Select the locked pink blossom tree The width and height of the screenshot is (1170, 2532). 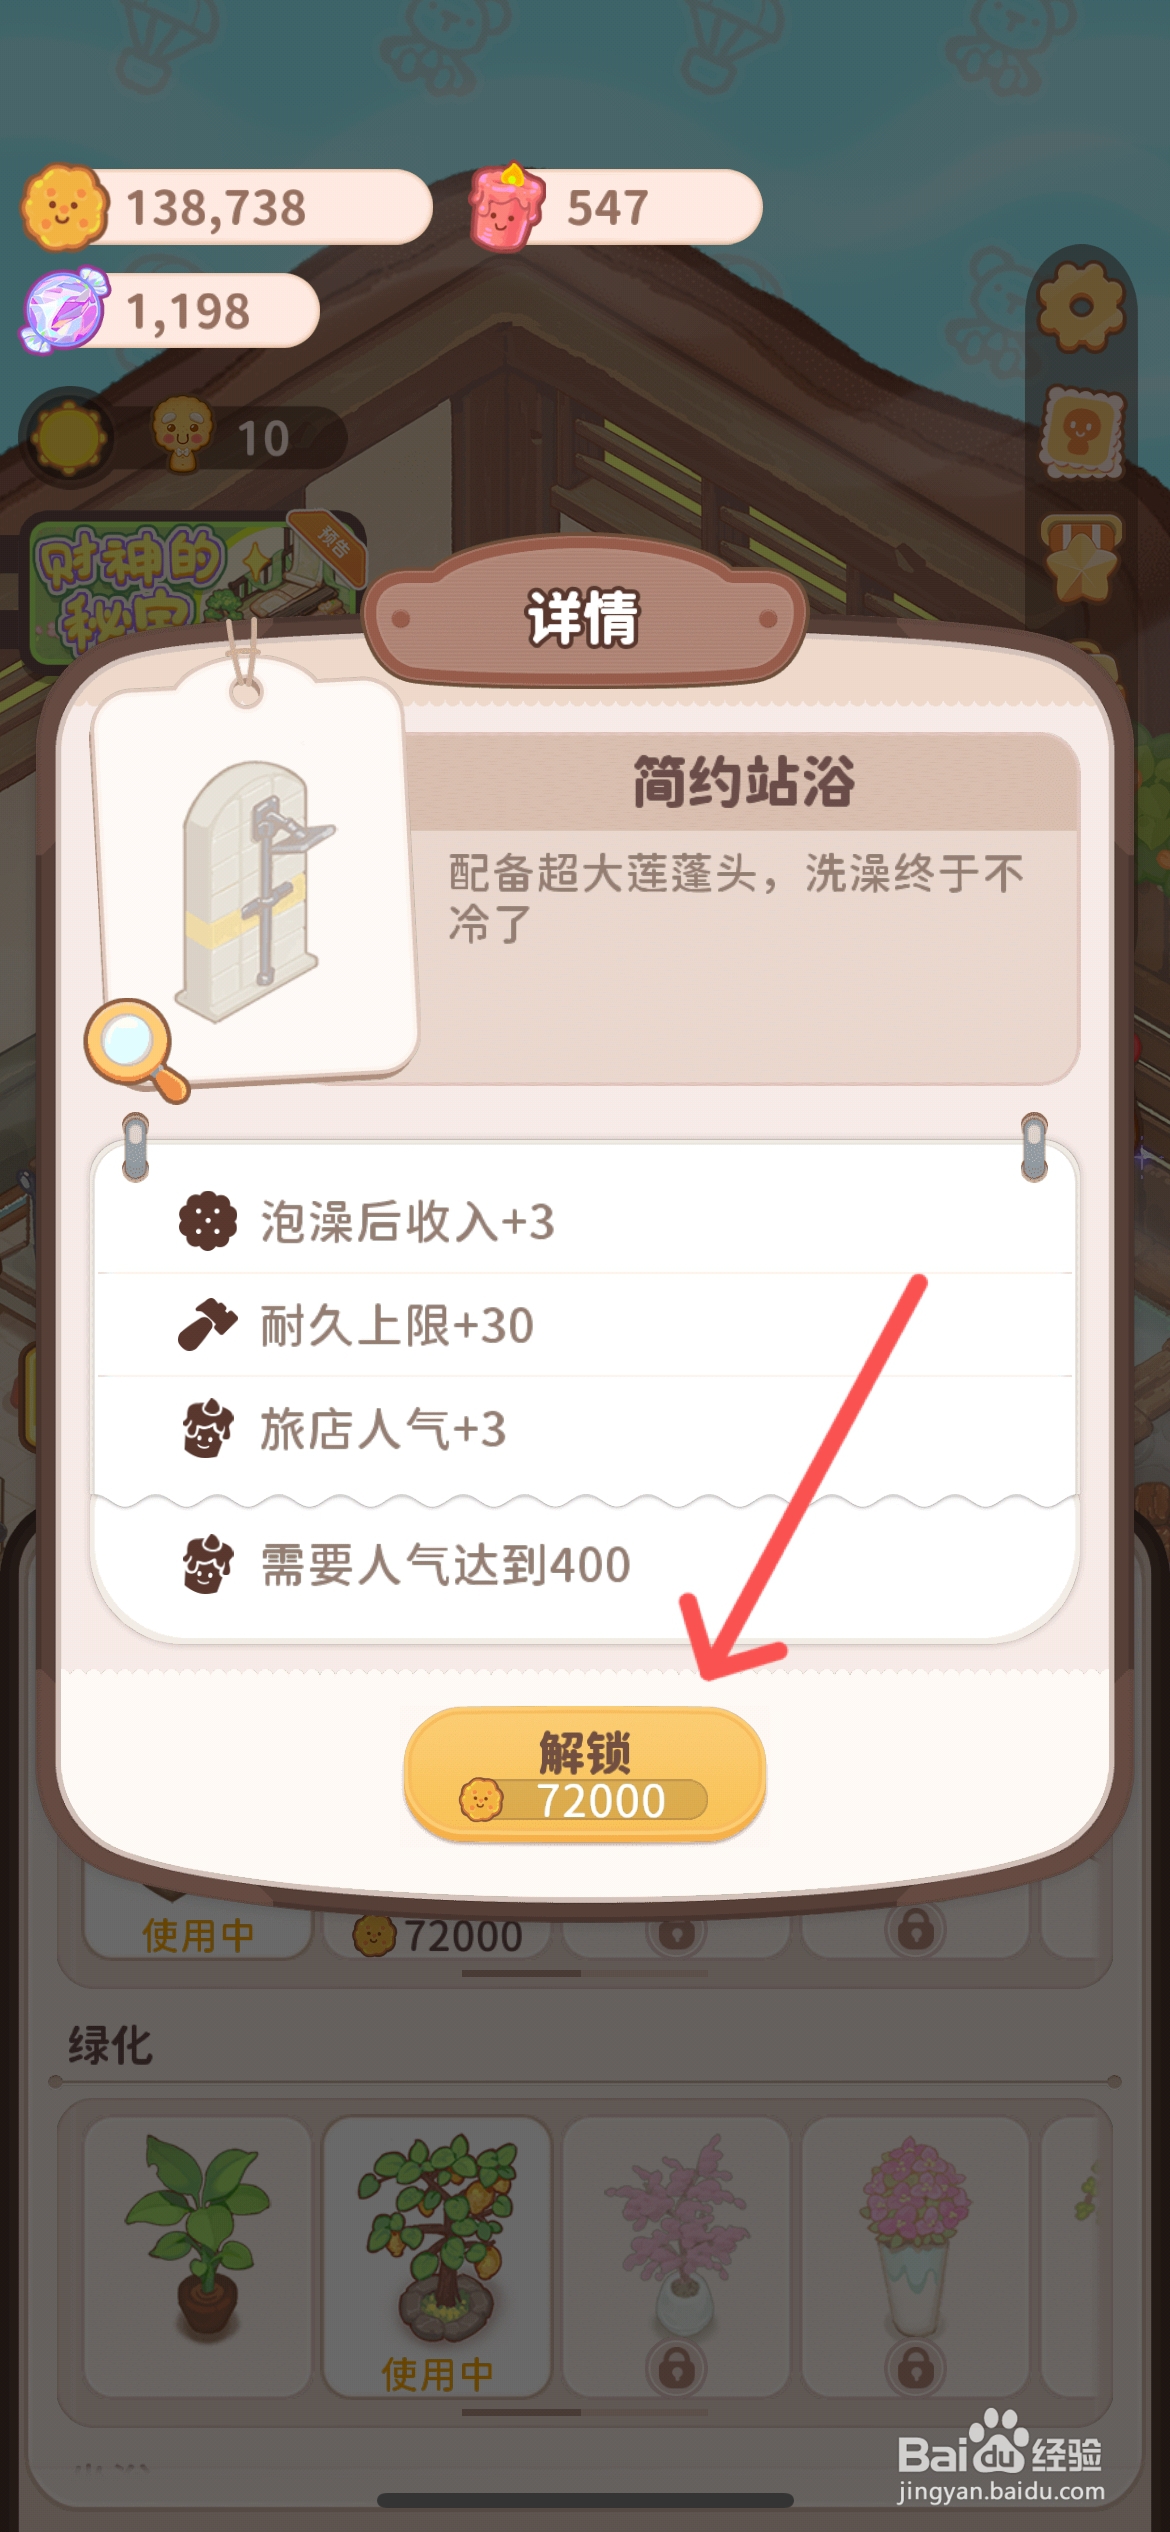point(677,2256)
